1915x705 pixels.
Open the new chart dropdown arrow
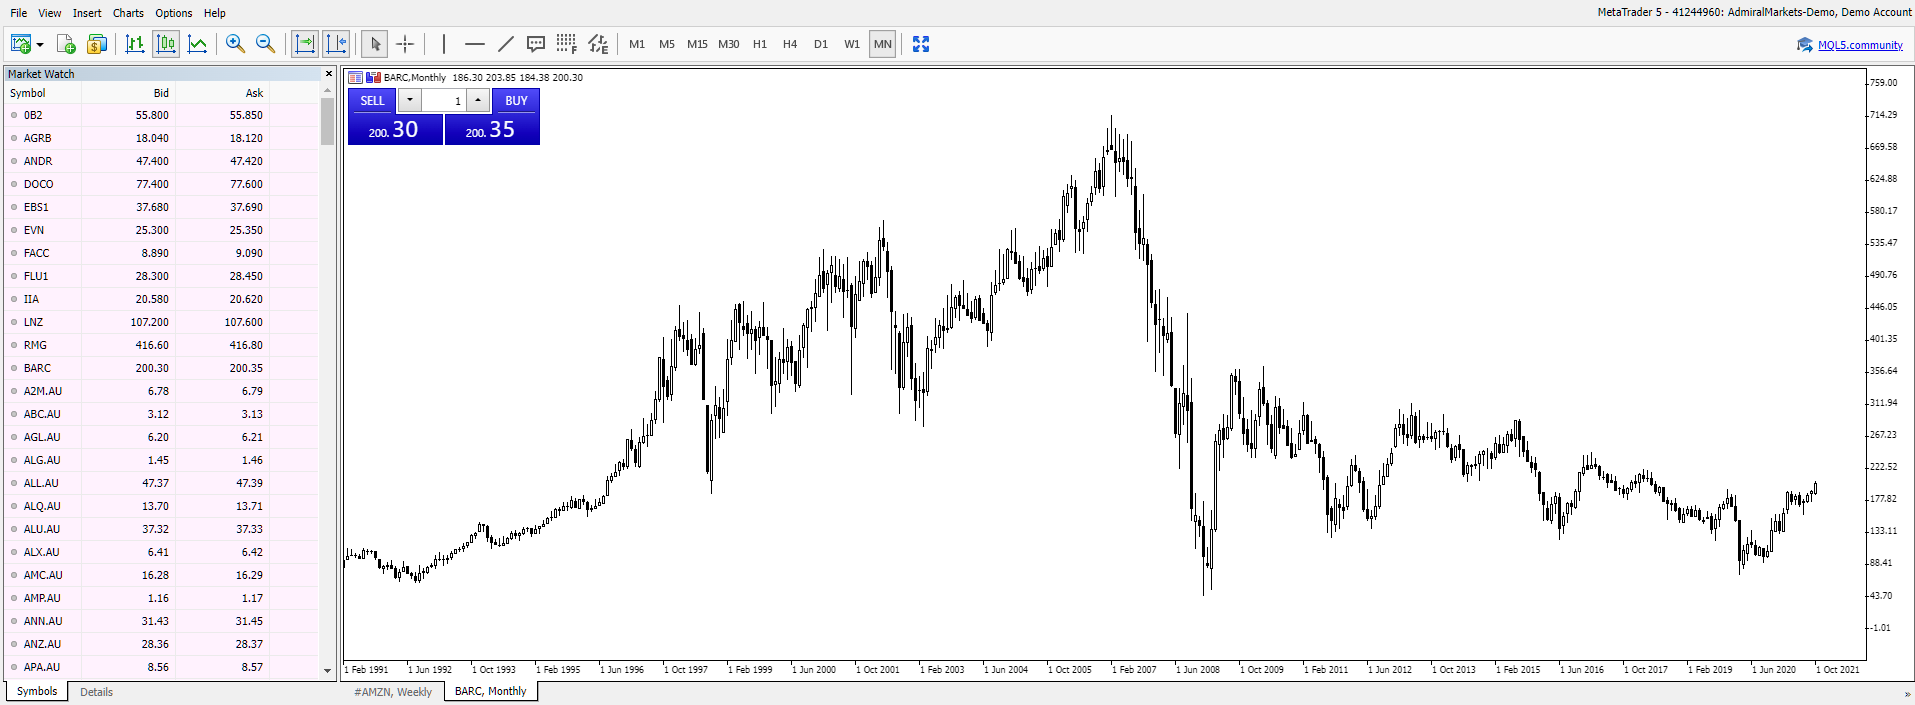click(40, 45)
